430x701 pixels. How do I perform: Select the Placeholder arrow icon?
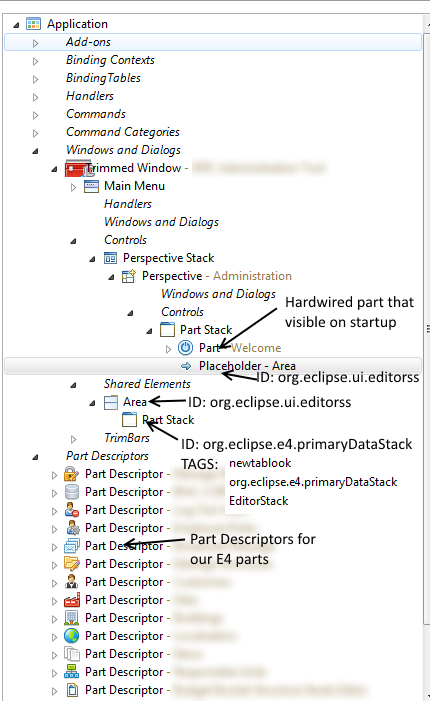click(x=186, y=366)
